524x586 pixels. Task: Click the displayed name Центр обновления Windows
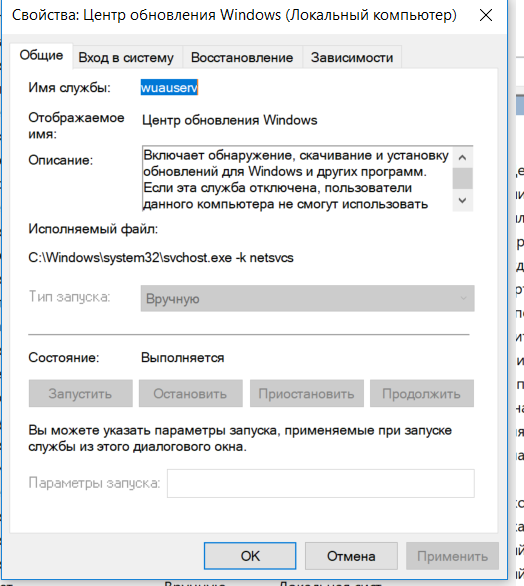point(229,120)
